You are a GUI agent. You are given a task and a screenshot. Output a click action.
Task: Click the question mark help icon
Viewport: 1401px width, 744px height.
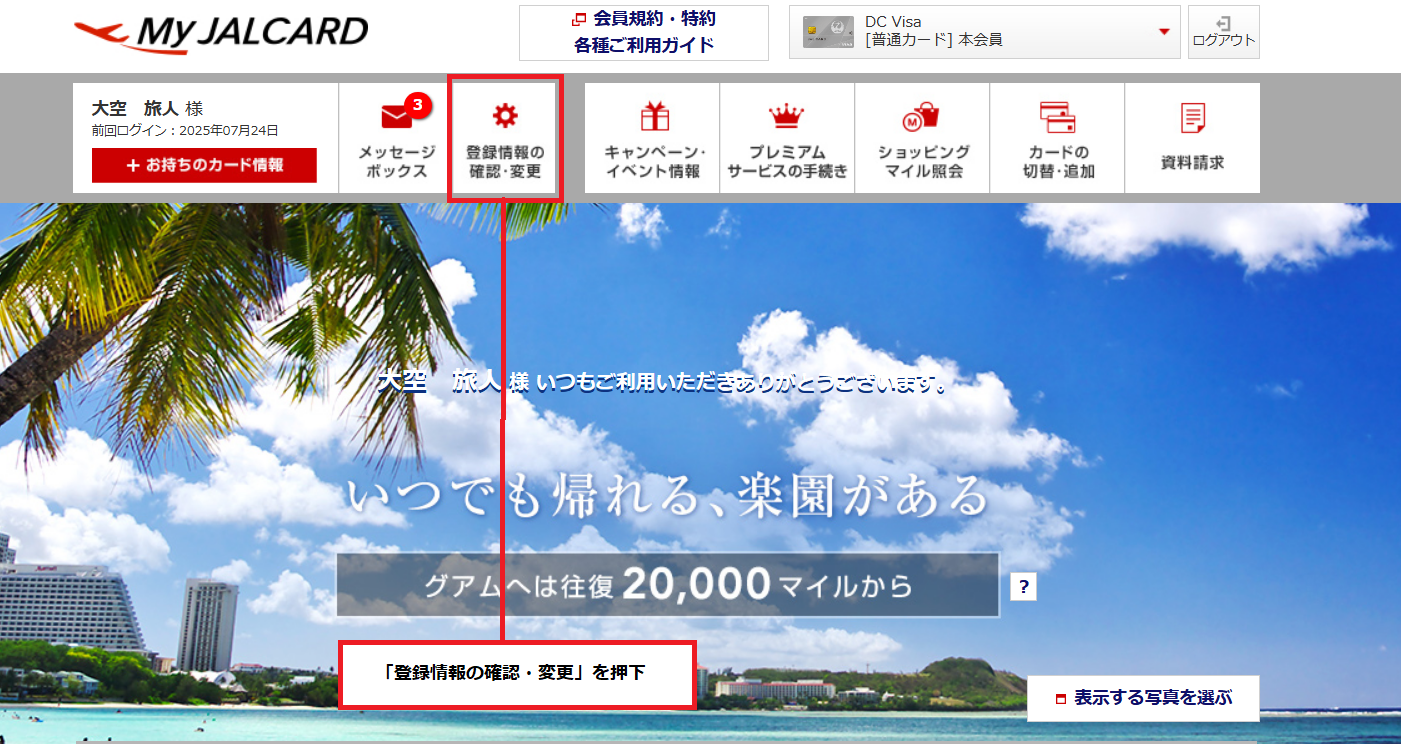(1023, 587)
